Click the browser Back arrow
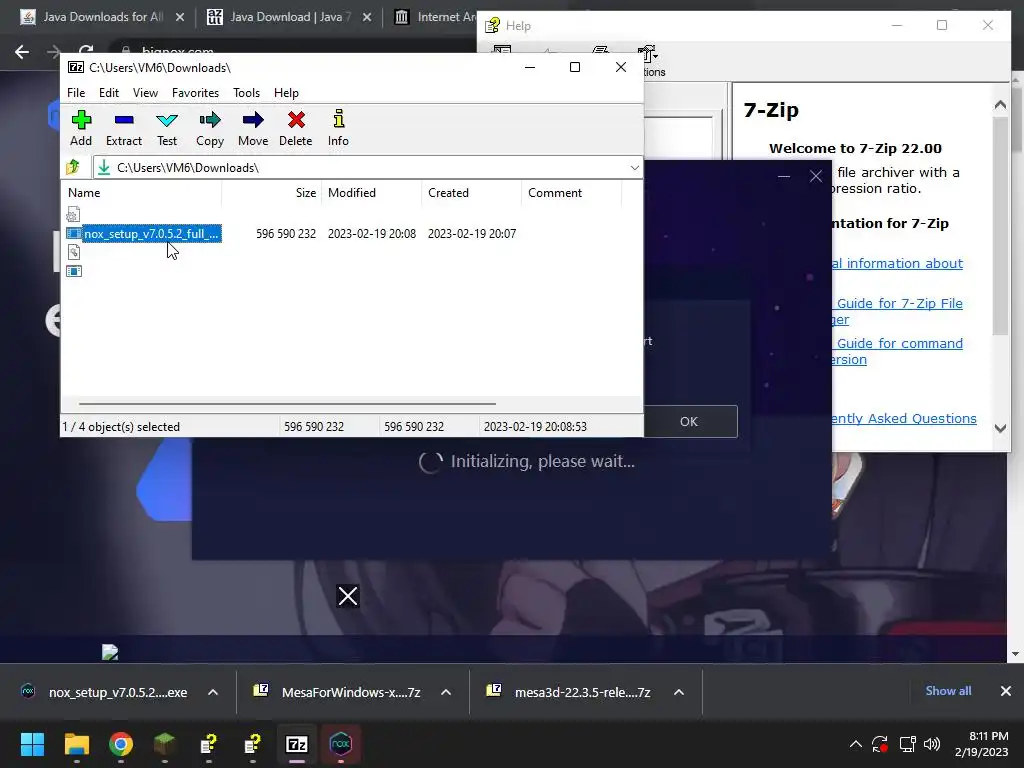Image resolution: width=1024 pixels, height=768 pixels. [x=22, y=52]
